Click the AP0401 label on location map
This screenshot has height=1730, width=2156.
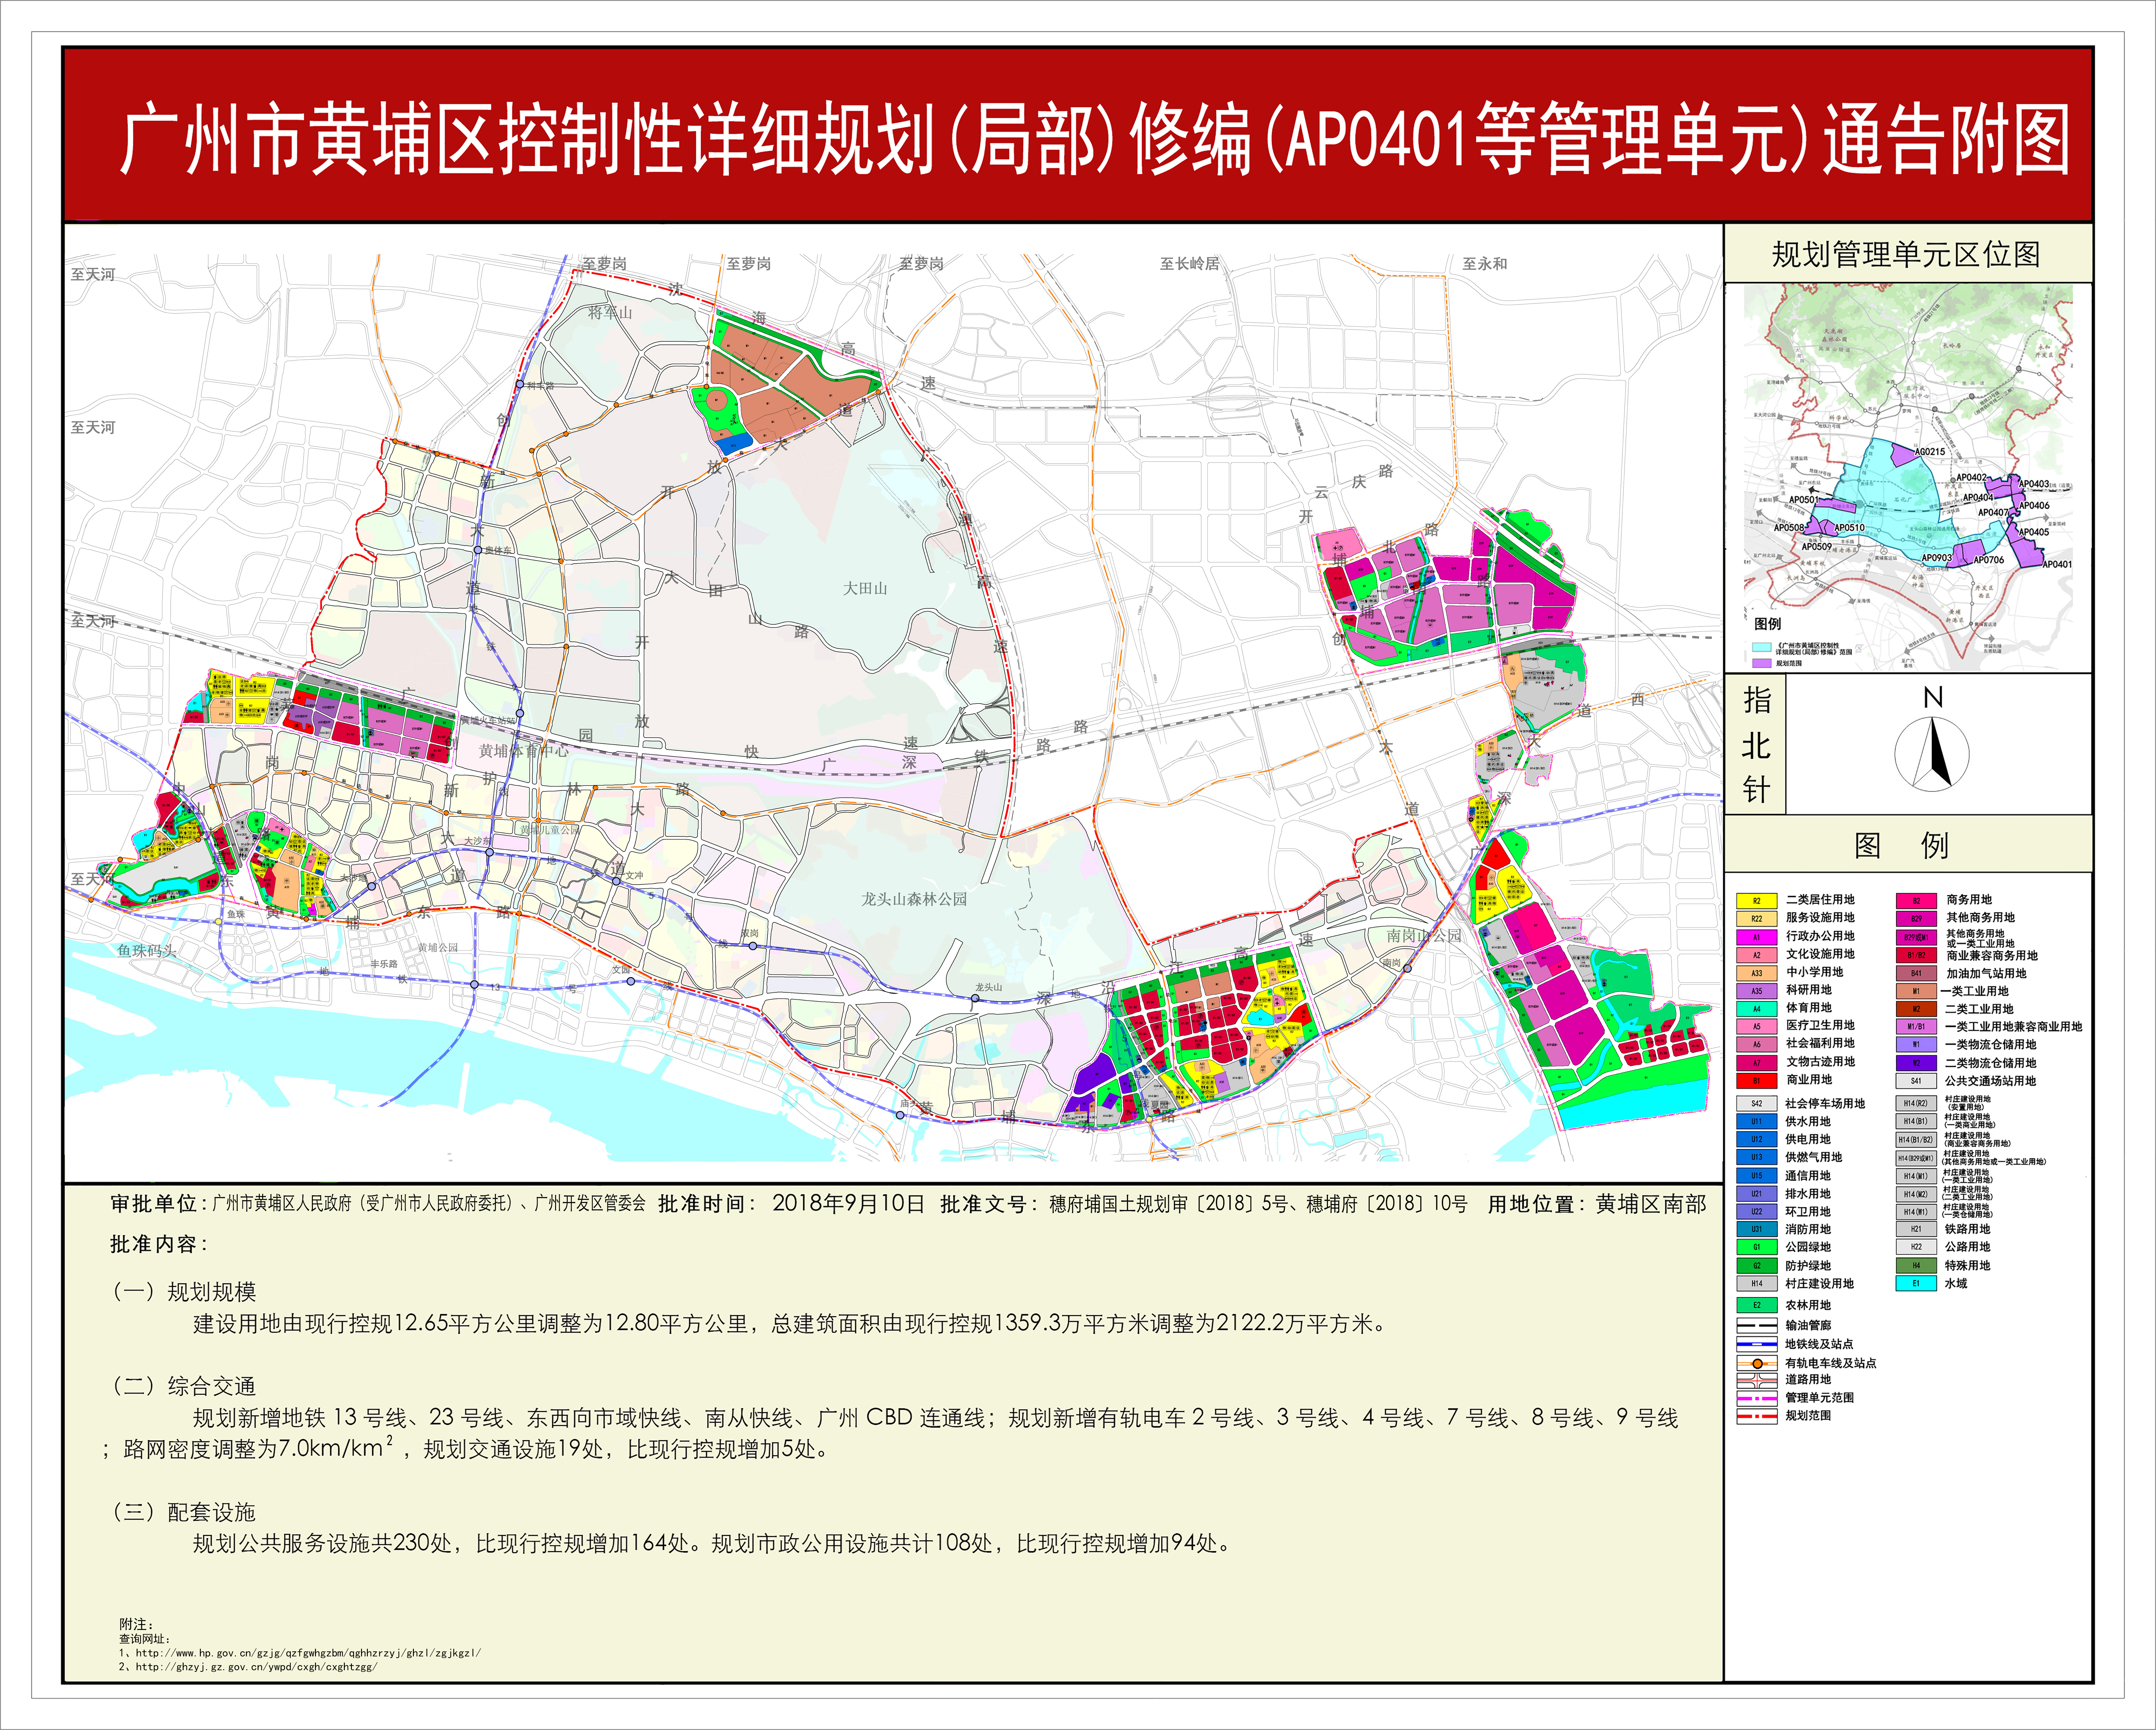pyautogui.click(x=2057, y=565)
